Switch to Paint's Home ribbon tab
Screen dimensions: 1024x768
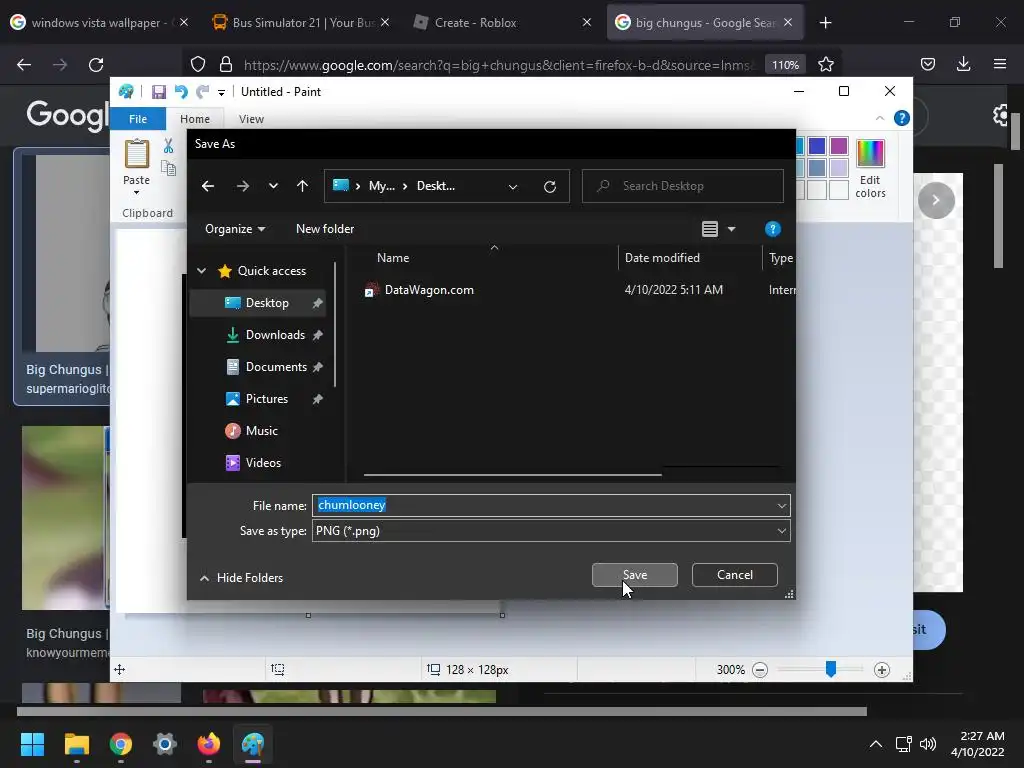tap(195, 119)
